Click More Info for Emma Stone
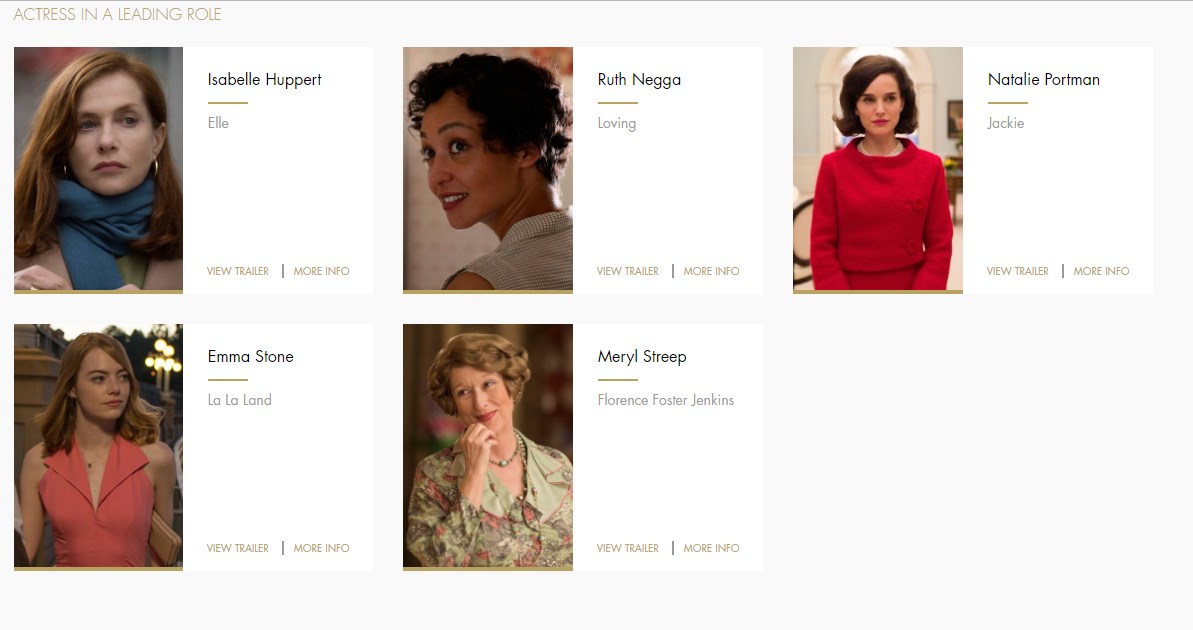The height and width of the screenshot is (630, 1193). [x=321, y=548]
